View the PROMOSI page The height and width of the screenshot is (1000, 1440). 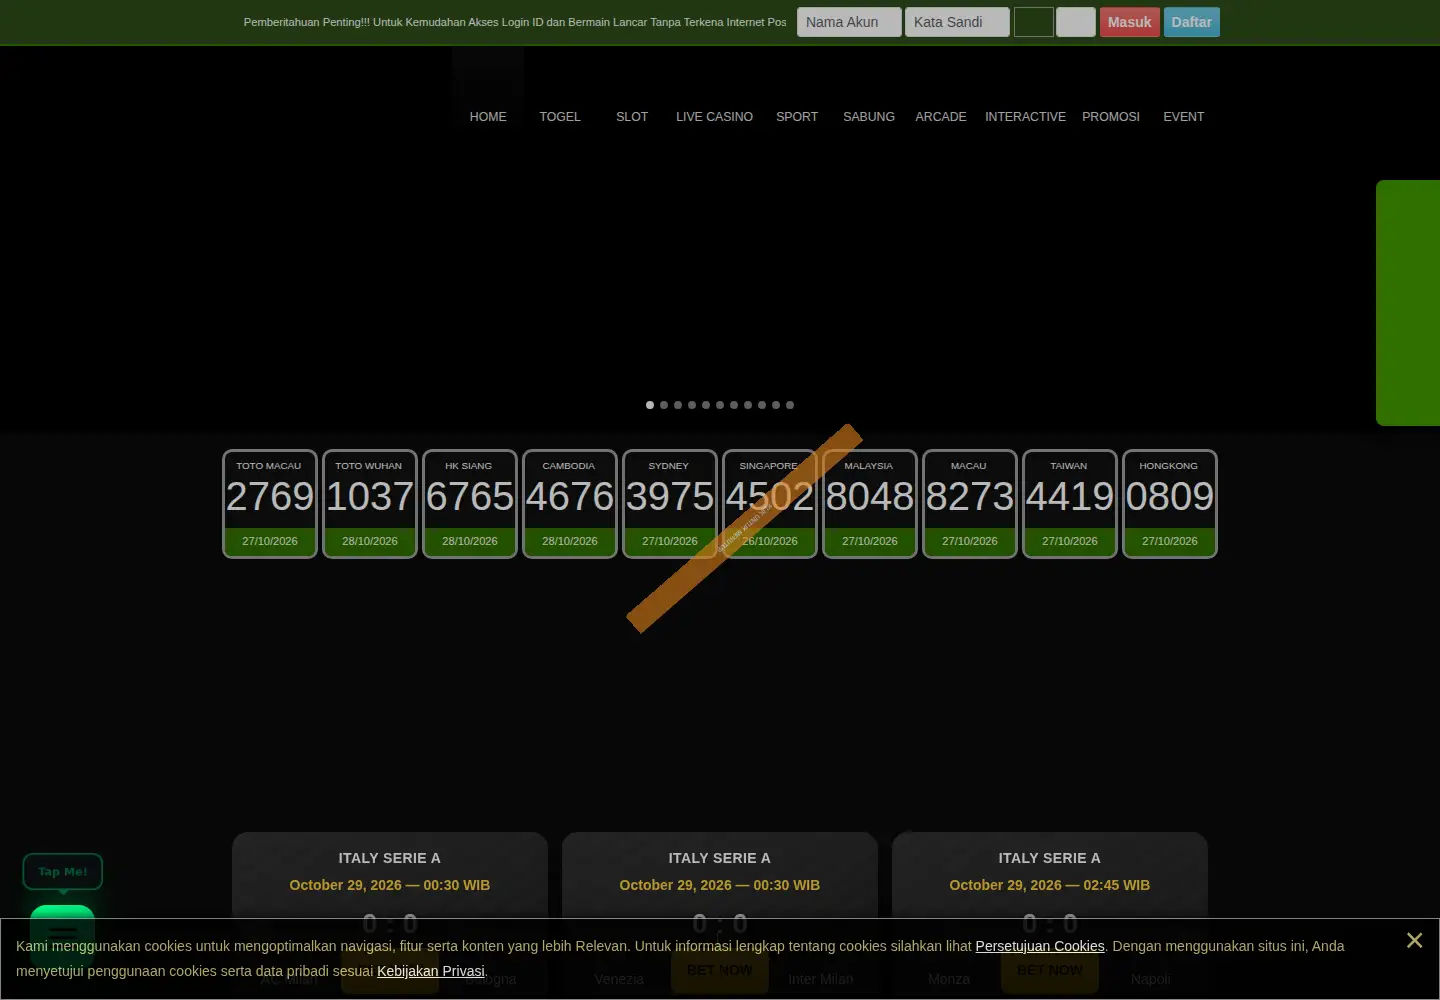point(1111,117)
